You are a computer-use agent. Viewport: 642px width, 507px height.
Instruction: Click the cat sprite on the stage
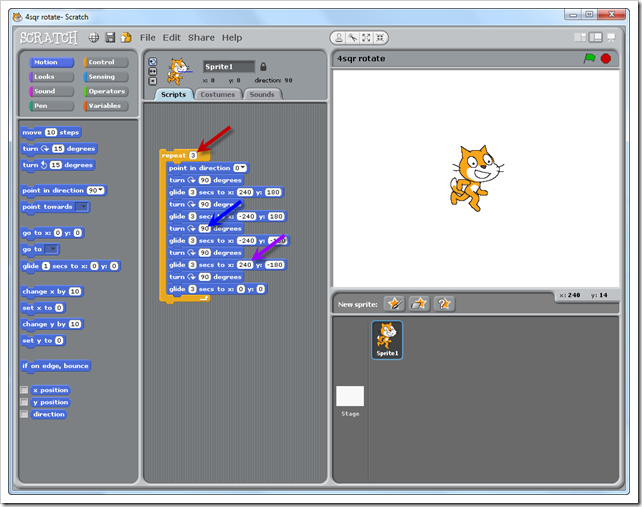click(x=476, y=178)
